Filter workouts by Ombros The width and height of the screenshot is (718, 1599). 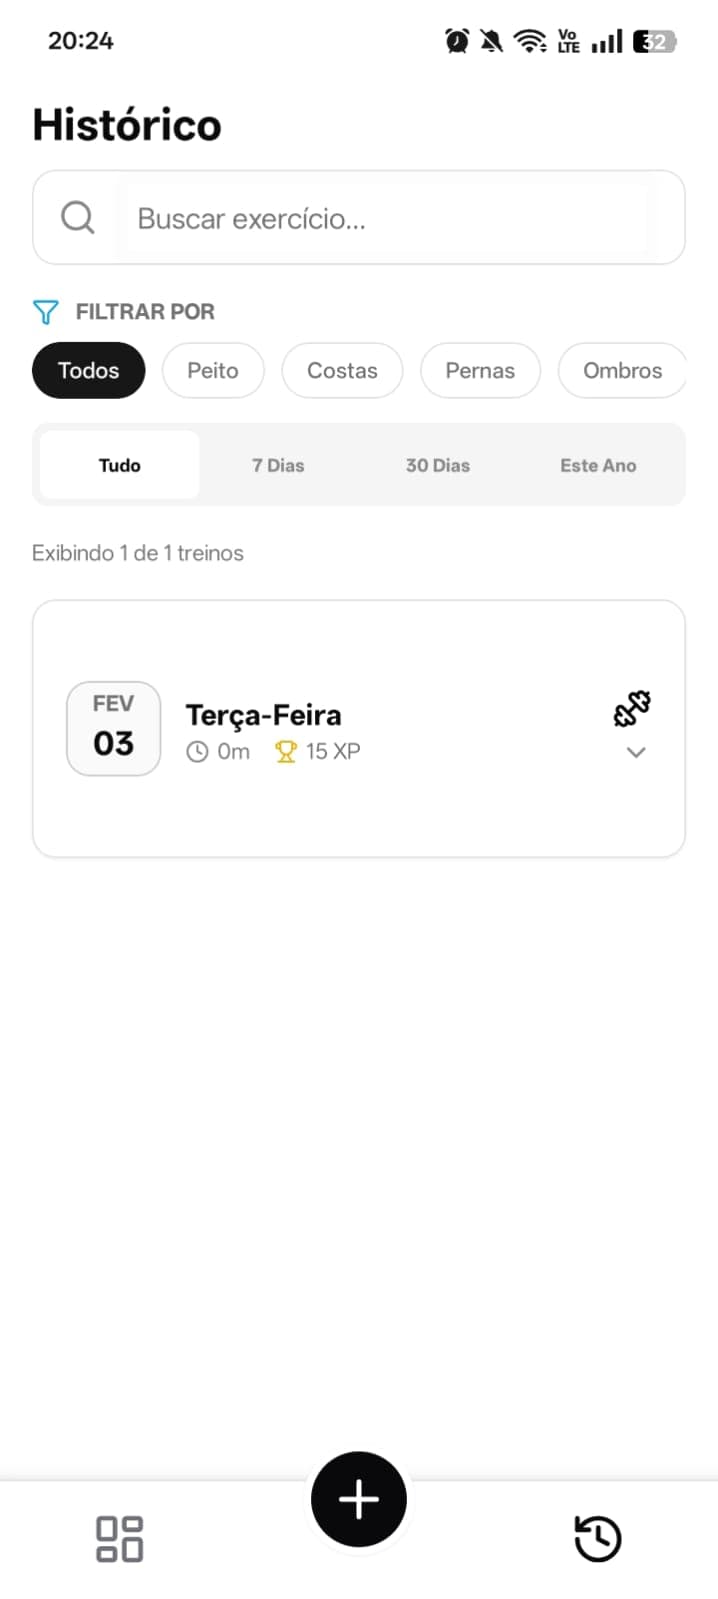coord(622,370)
